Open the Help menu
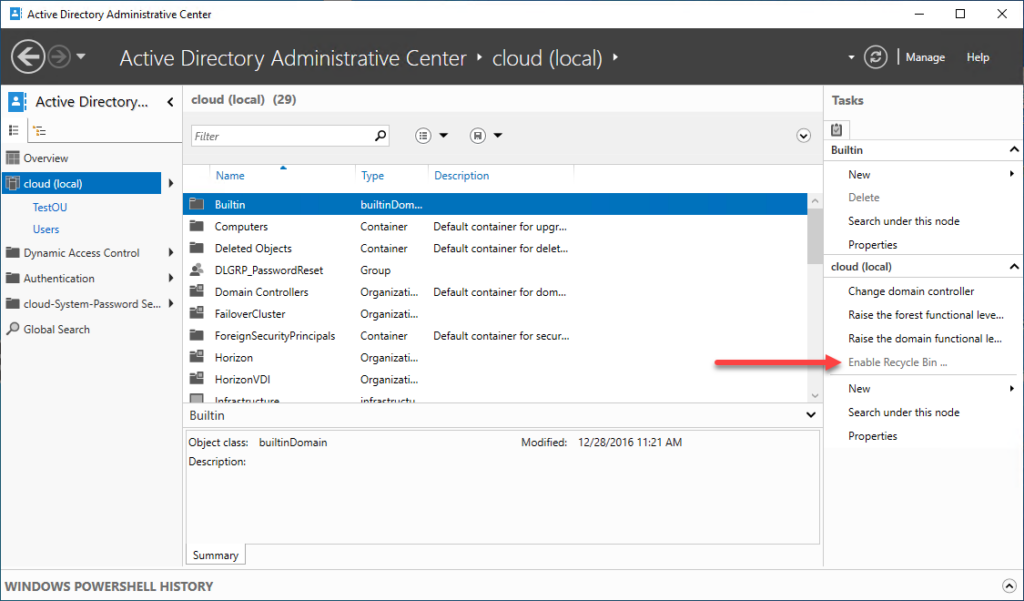Screen dimensions: 1024x601 pos(978,57)
